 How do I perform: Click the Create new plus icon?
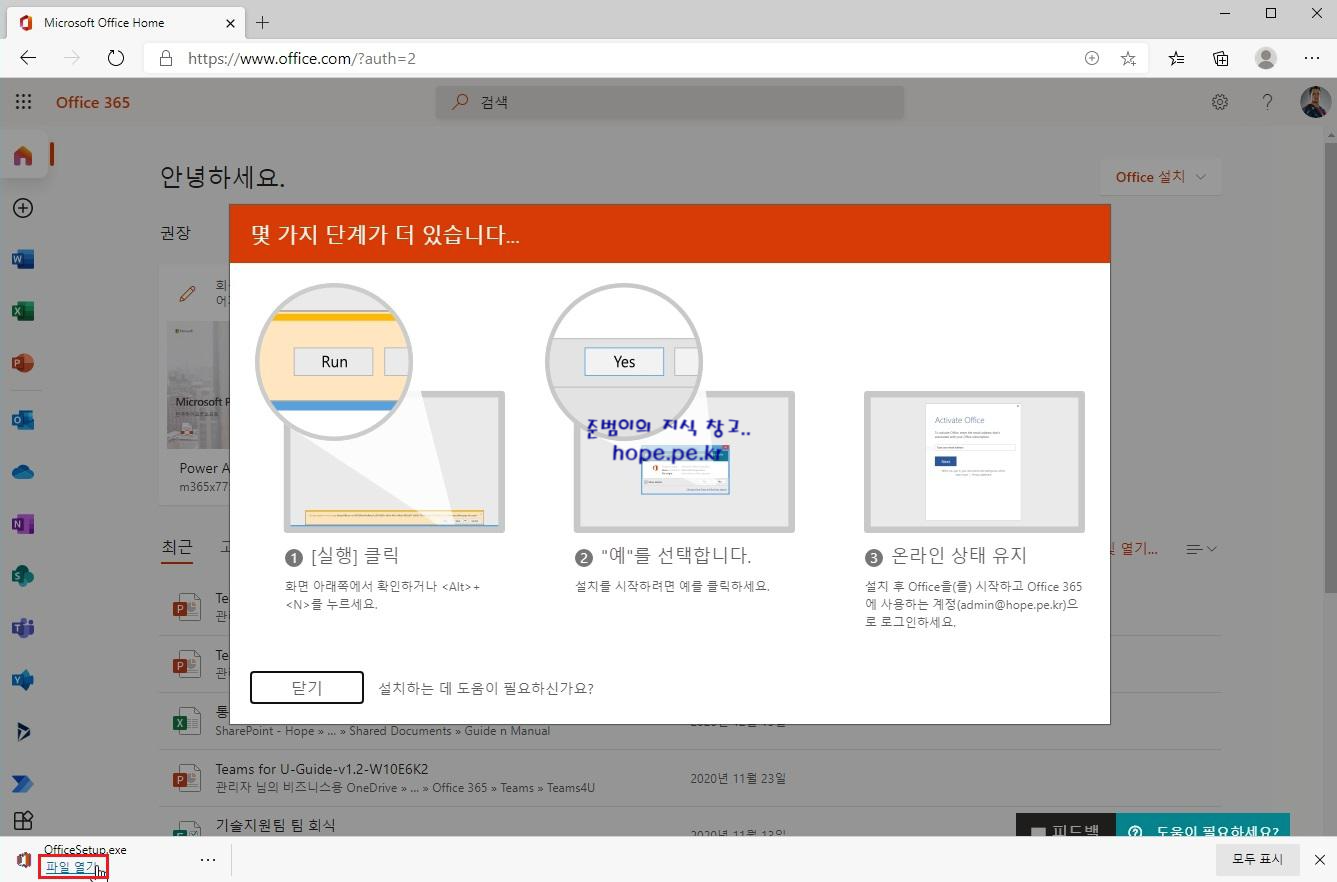pos(23,208)
